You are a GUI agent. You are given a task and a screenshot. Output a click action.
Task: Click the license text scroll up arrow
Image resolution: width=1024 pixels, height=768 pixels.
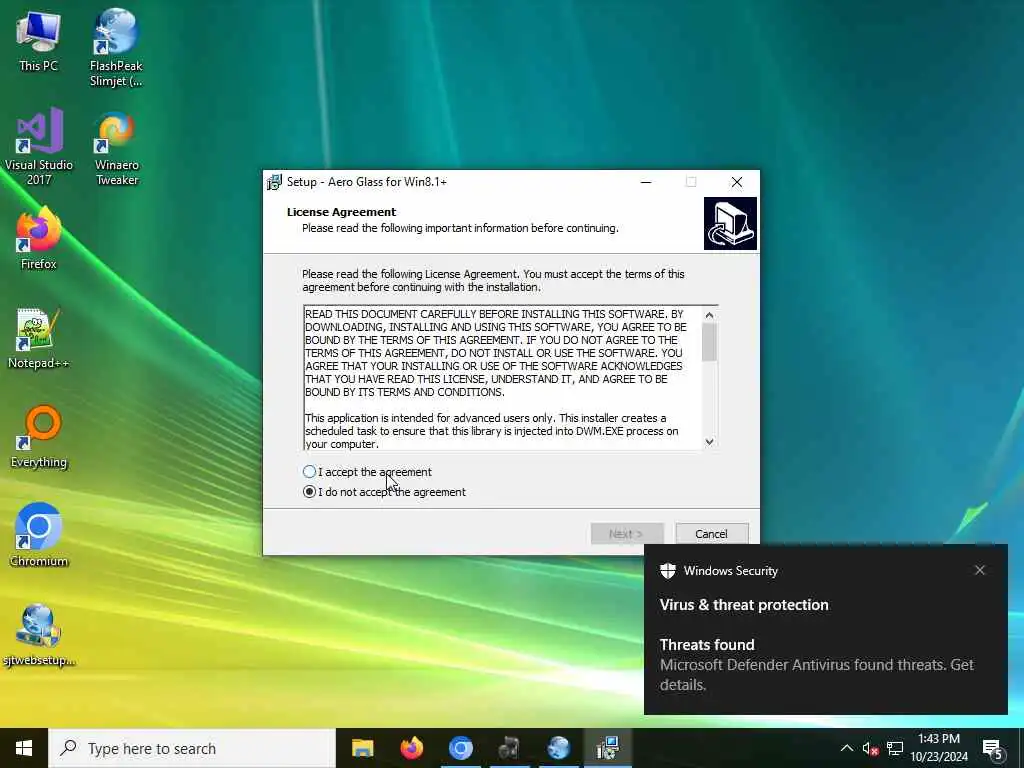(709, 315)
